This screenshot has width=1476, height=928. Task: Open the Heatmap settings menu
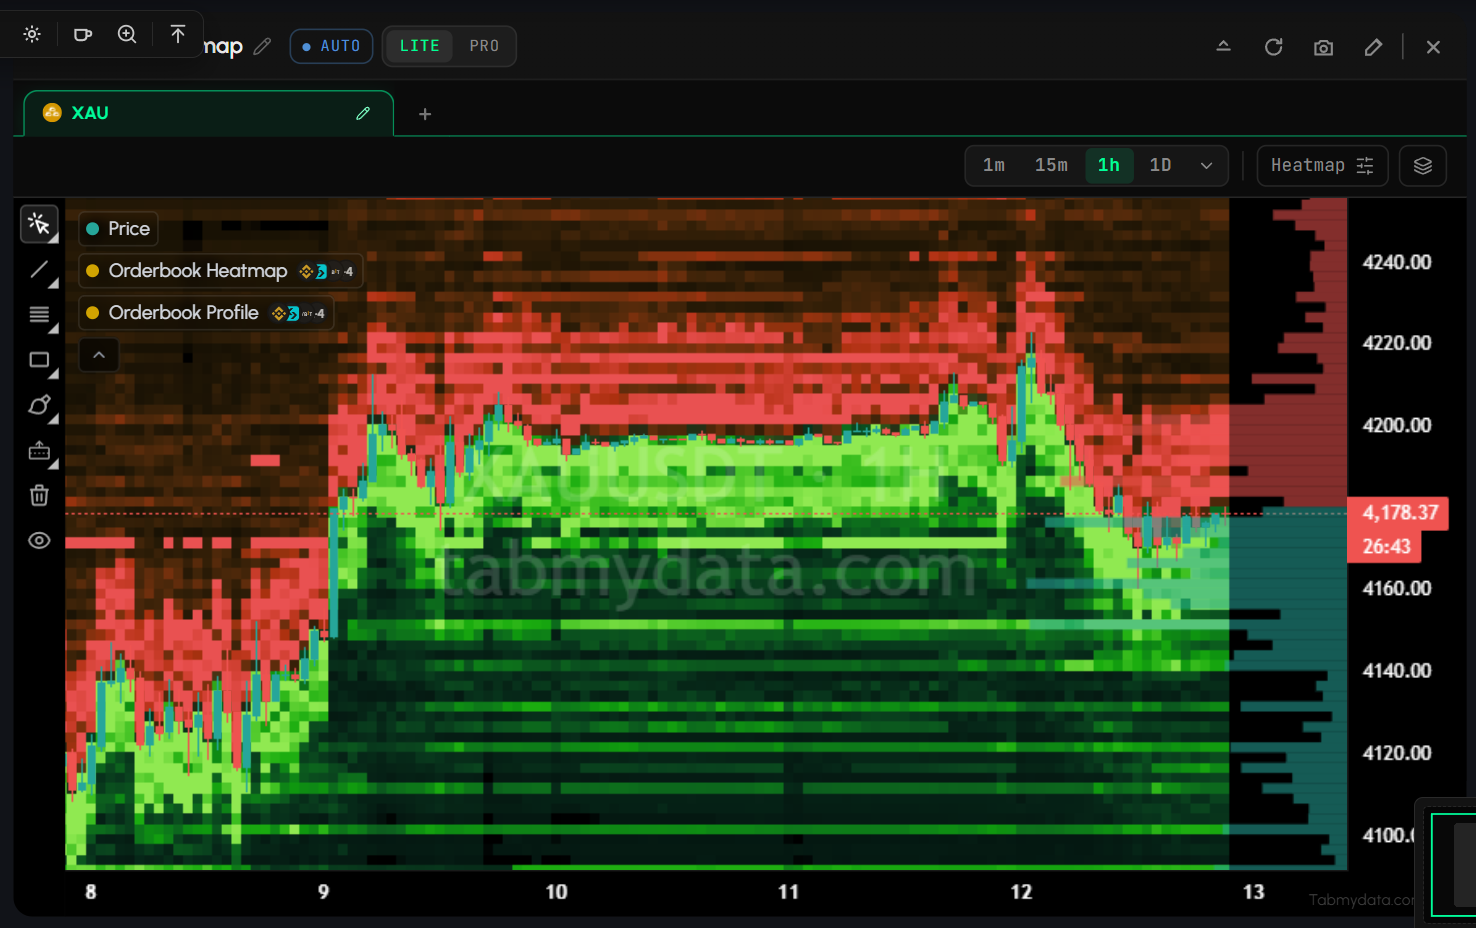[1322, 166]
